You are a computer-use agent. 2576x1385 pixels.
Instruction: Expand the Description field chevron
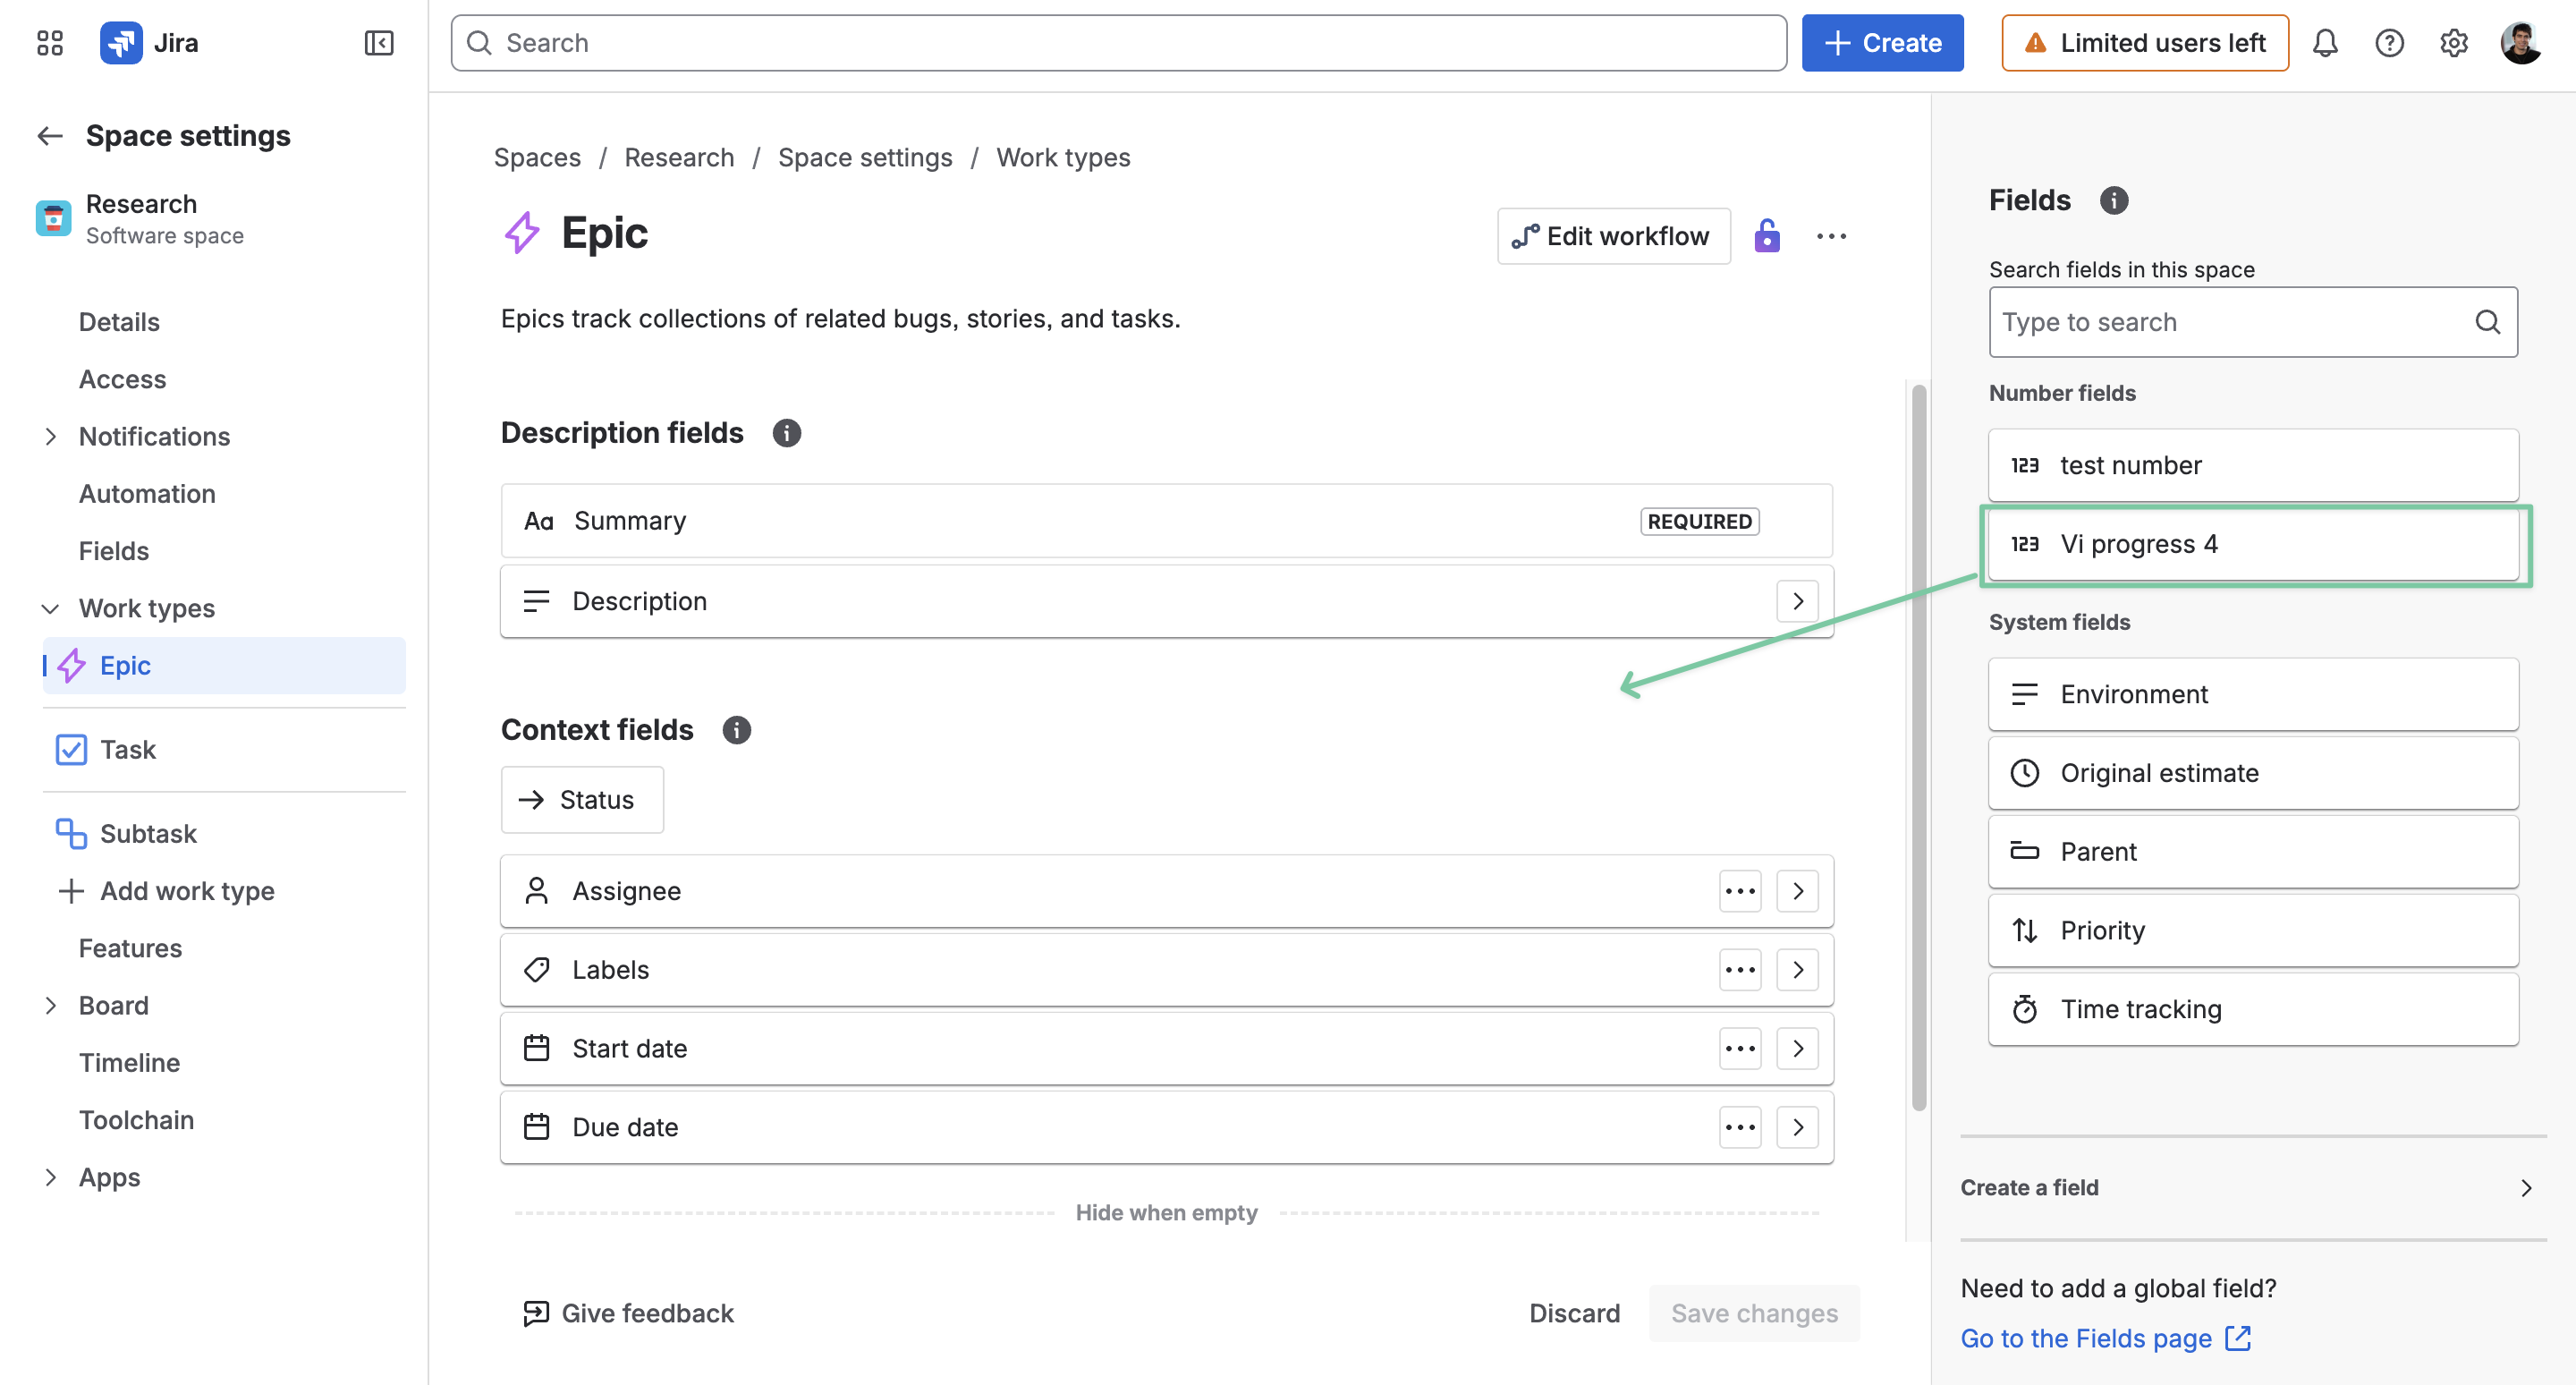[x=1797, y=601]
